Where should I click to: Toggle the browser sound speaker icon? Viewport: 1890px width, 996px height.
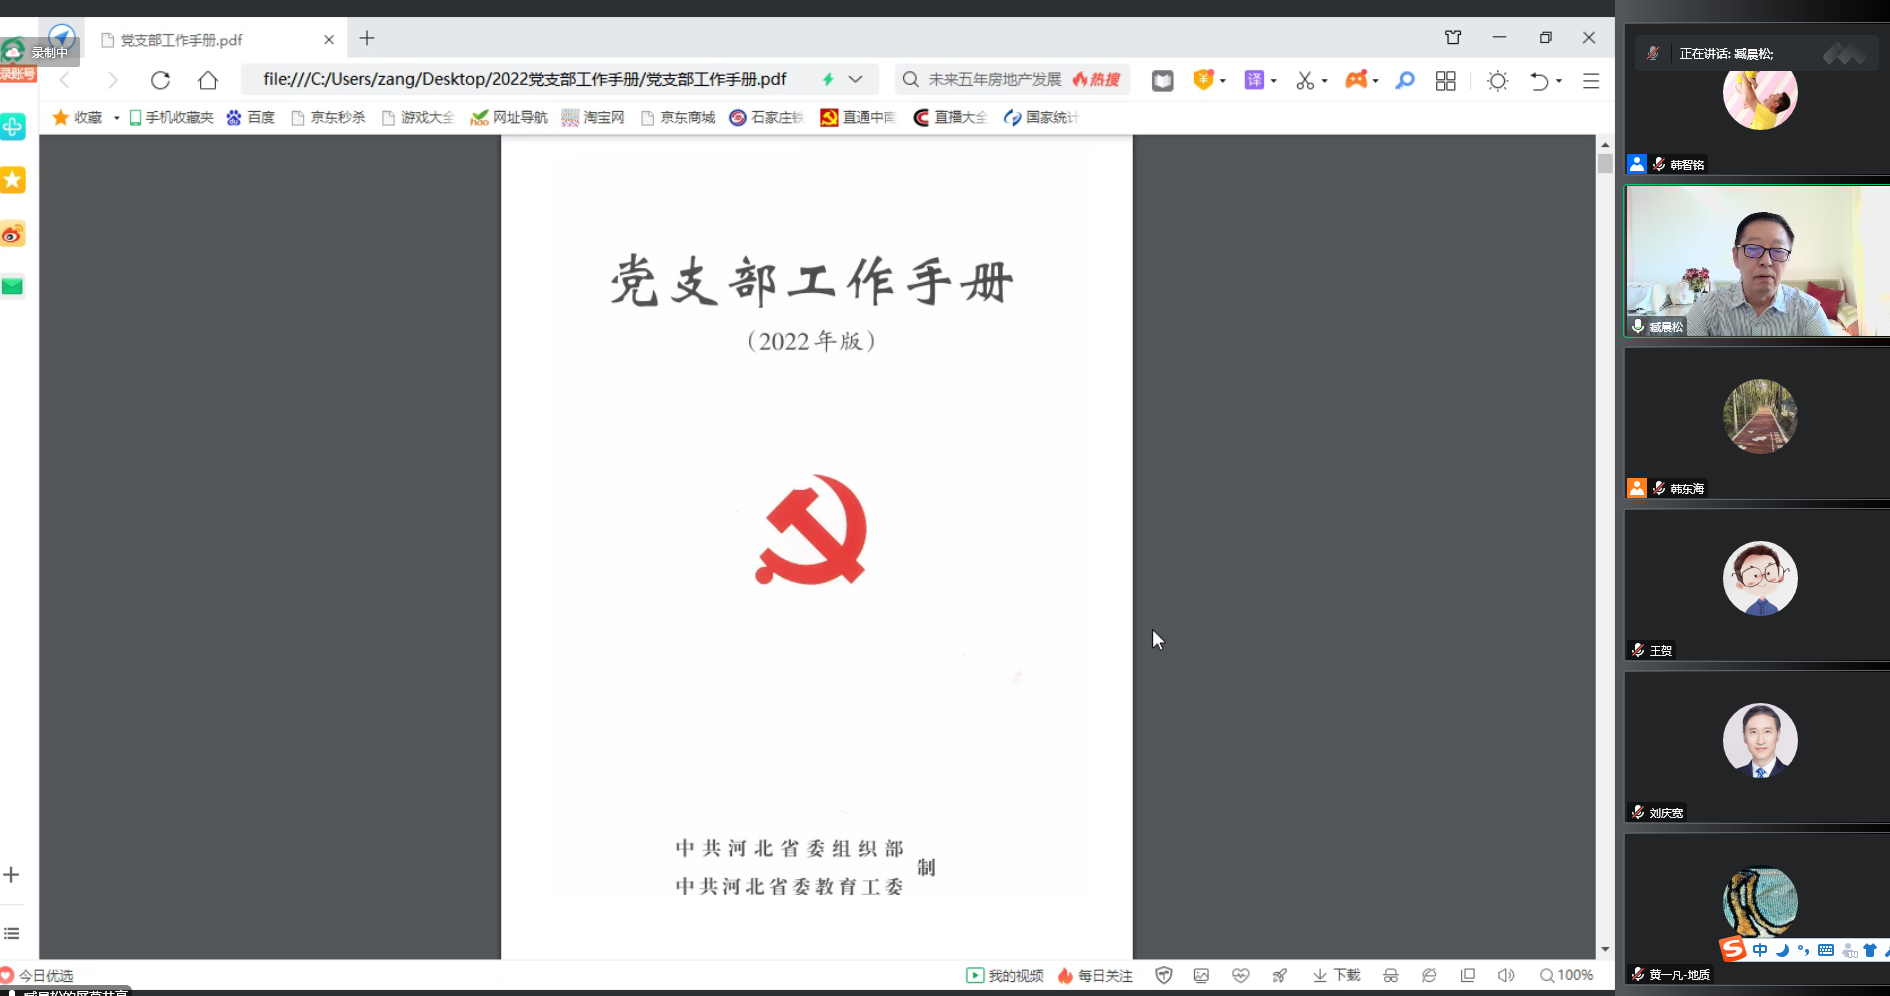click(x=1505, y=975)
